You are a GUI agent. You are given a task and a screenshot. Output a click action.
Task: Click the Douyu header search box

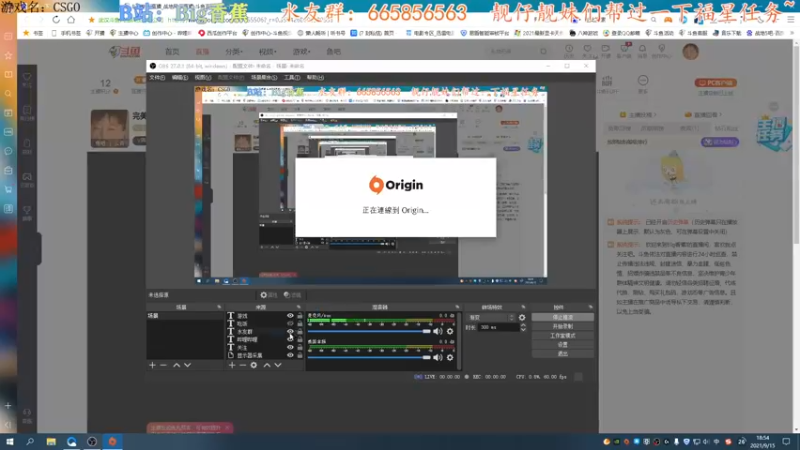517,52
